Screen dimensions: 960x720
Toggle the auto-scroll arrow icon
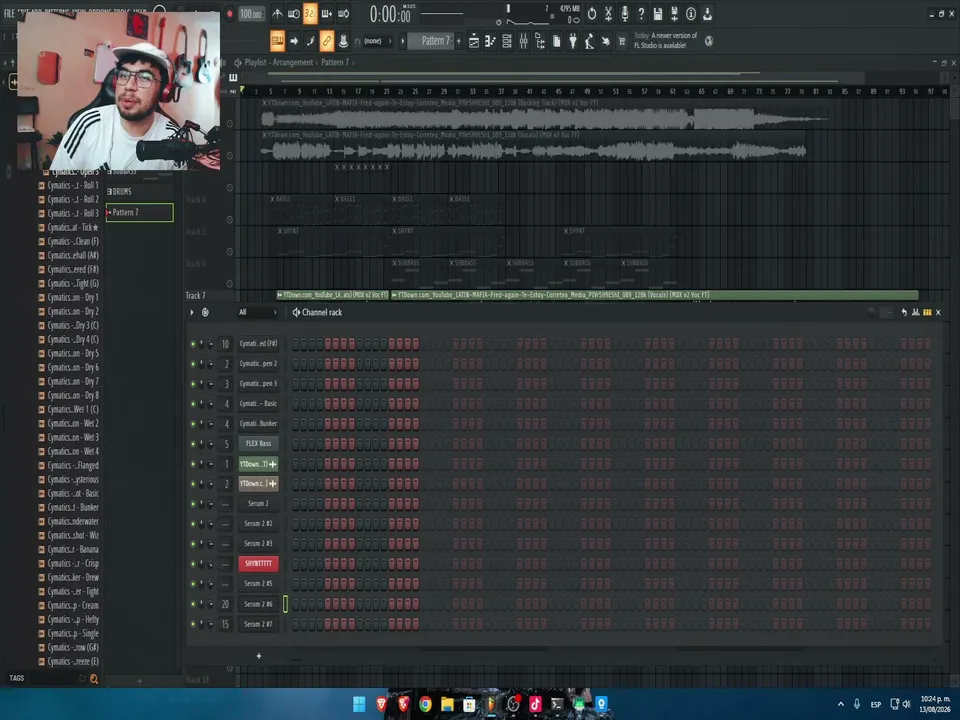click(x=294, y=41)
